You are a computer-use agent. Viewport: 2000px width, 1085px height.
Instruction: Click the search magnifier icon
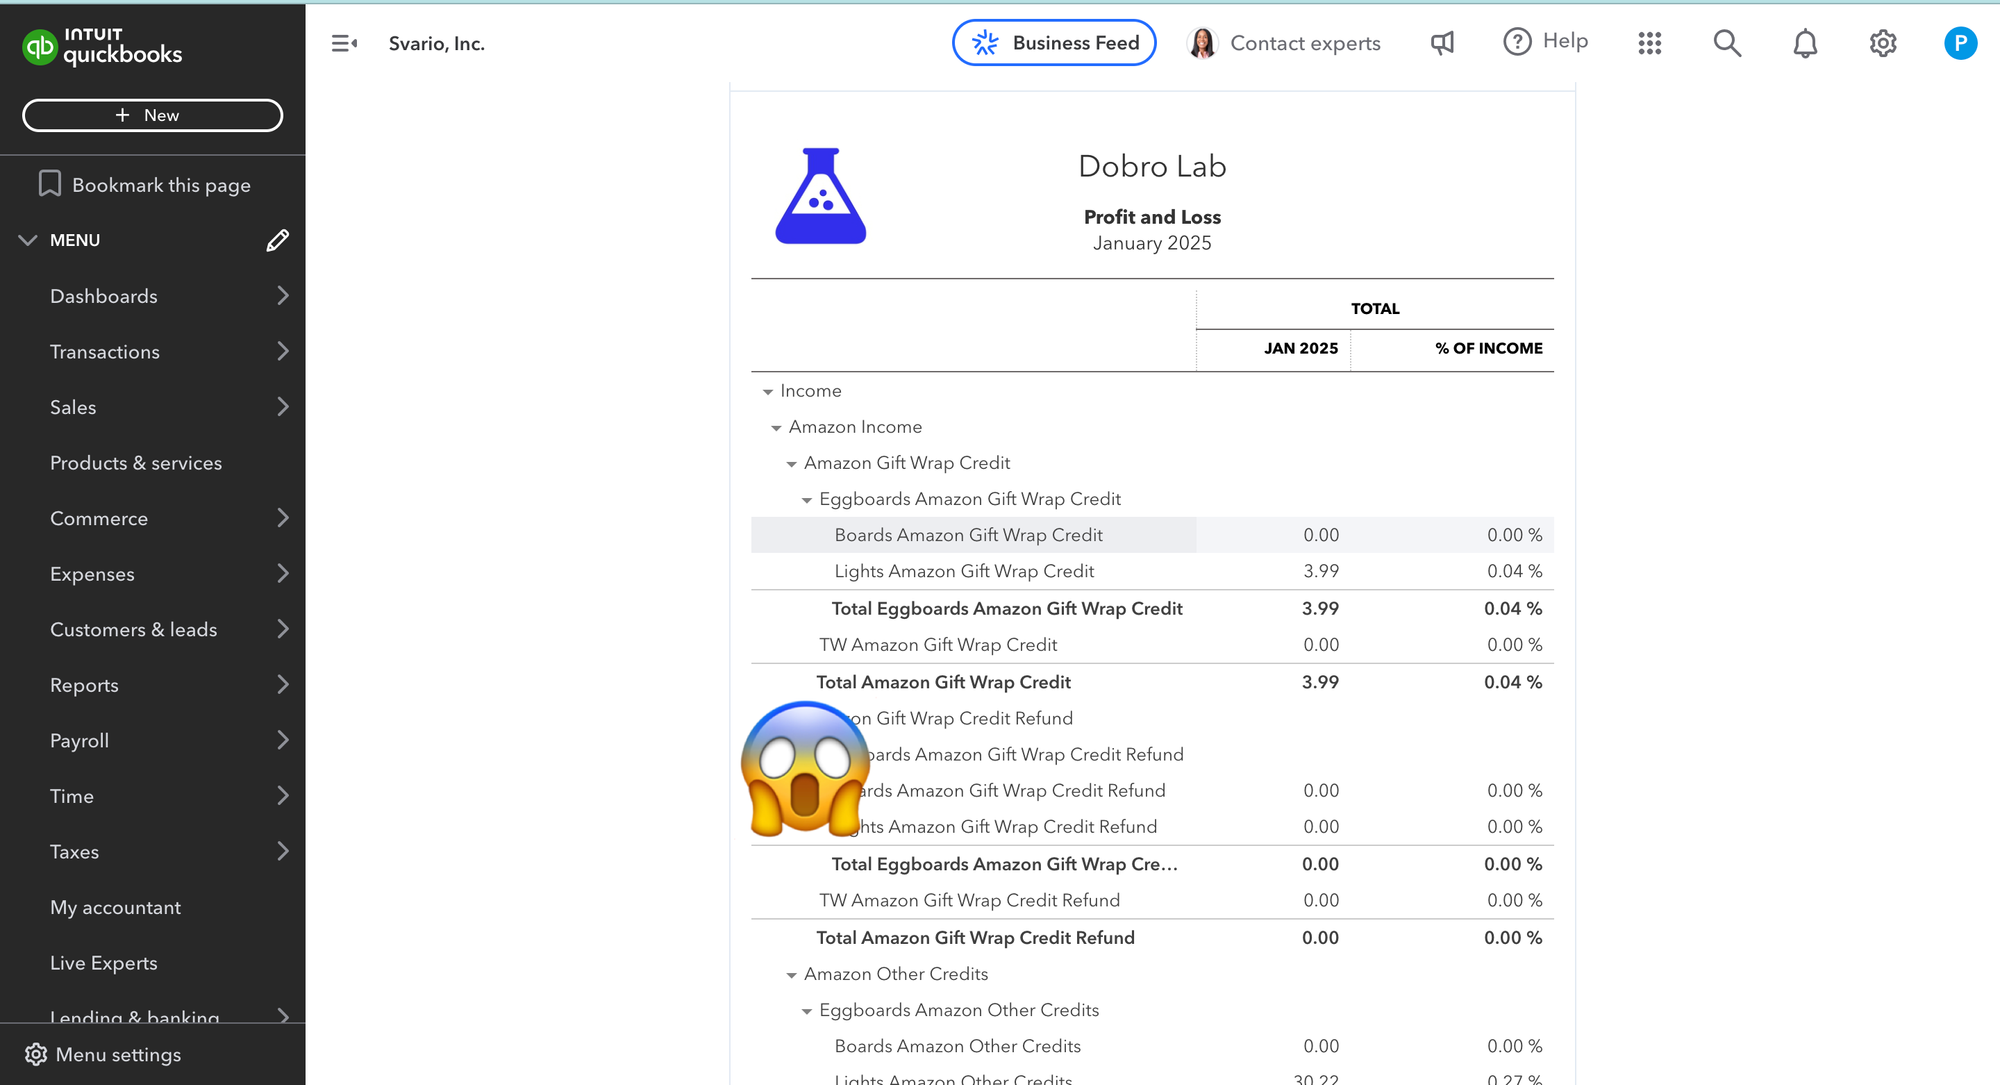[1727, 43]
